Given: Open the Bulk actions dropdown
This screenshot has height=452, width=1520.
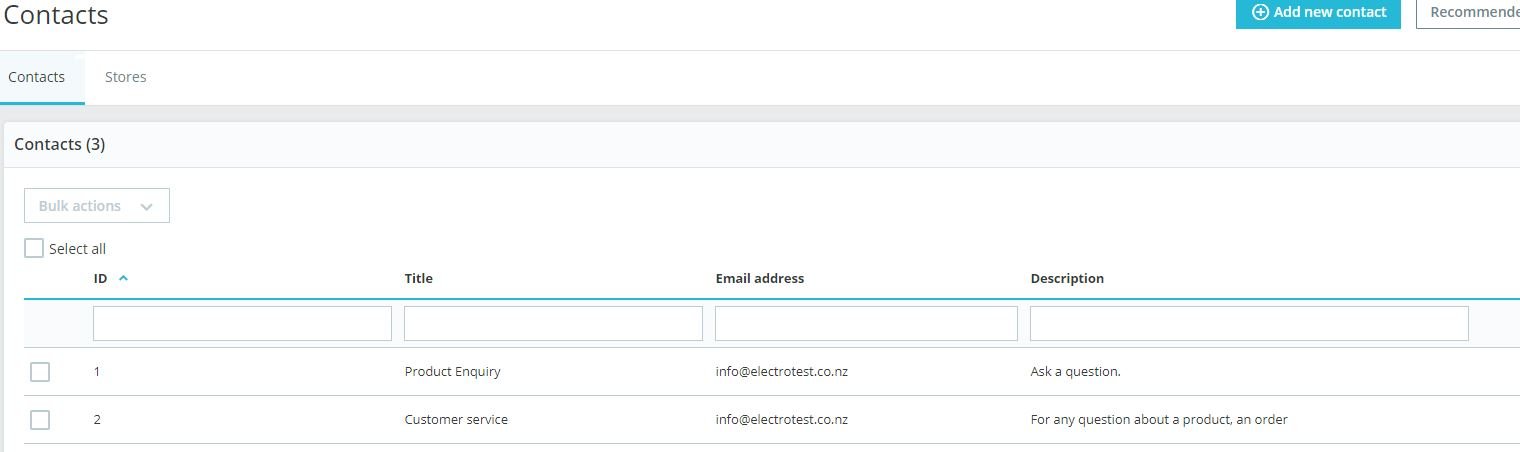Looking at the screenshot, I should (x=97, y=206).
